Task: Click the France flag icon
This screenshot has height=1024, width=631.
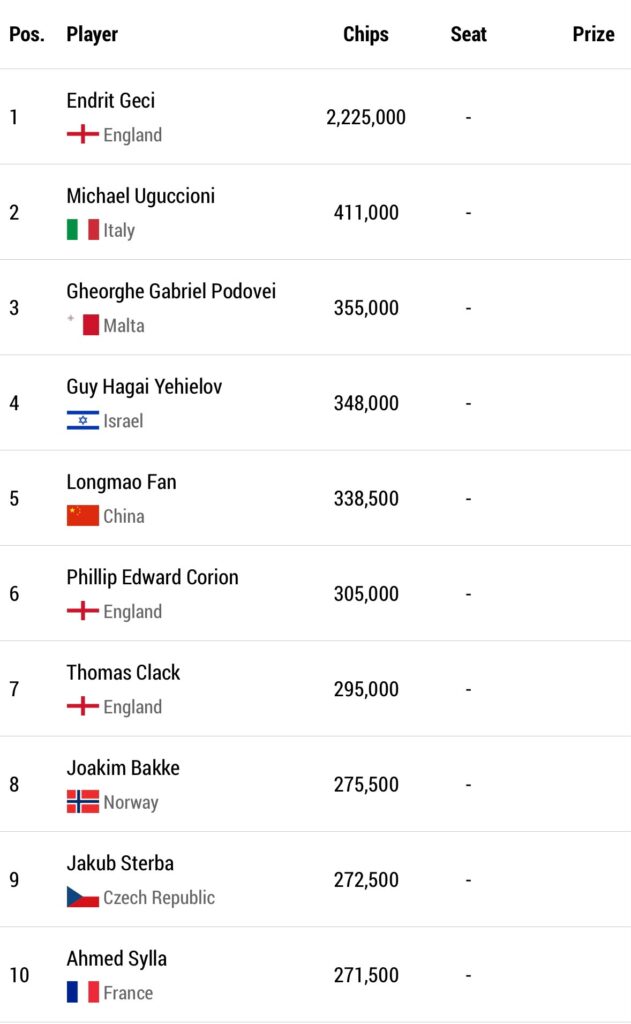Action: [83, 992]
